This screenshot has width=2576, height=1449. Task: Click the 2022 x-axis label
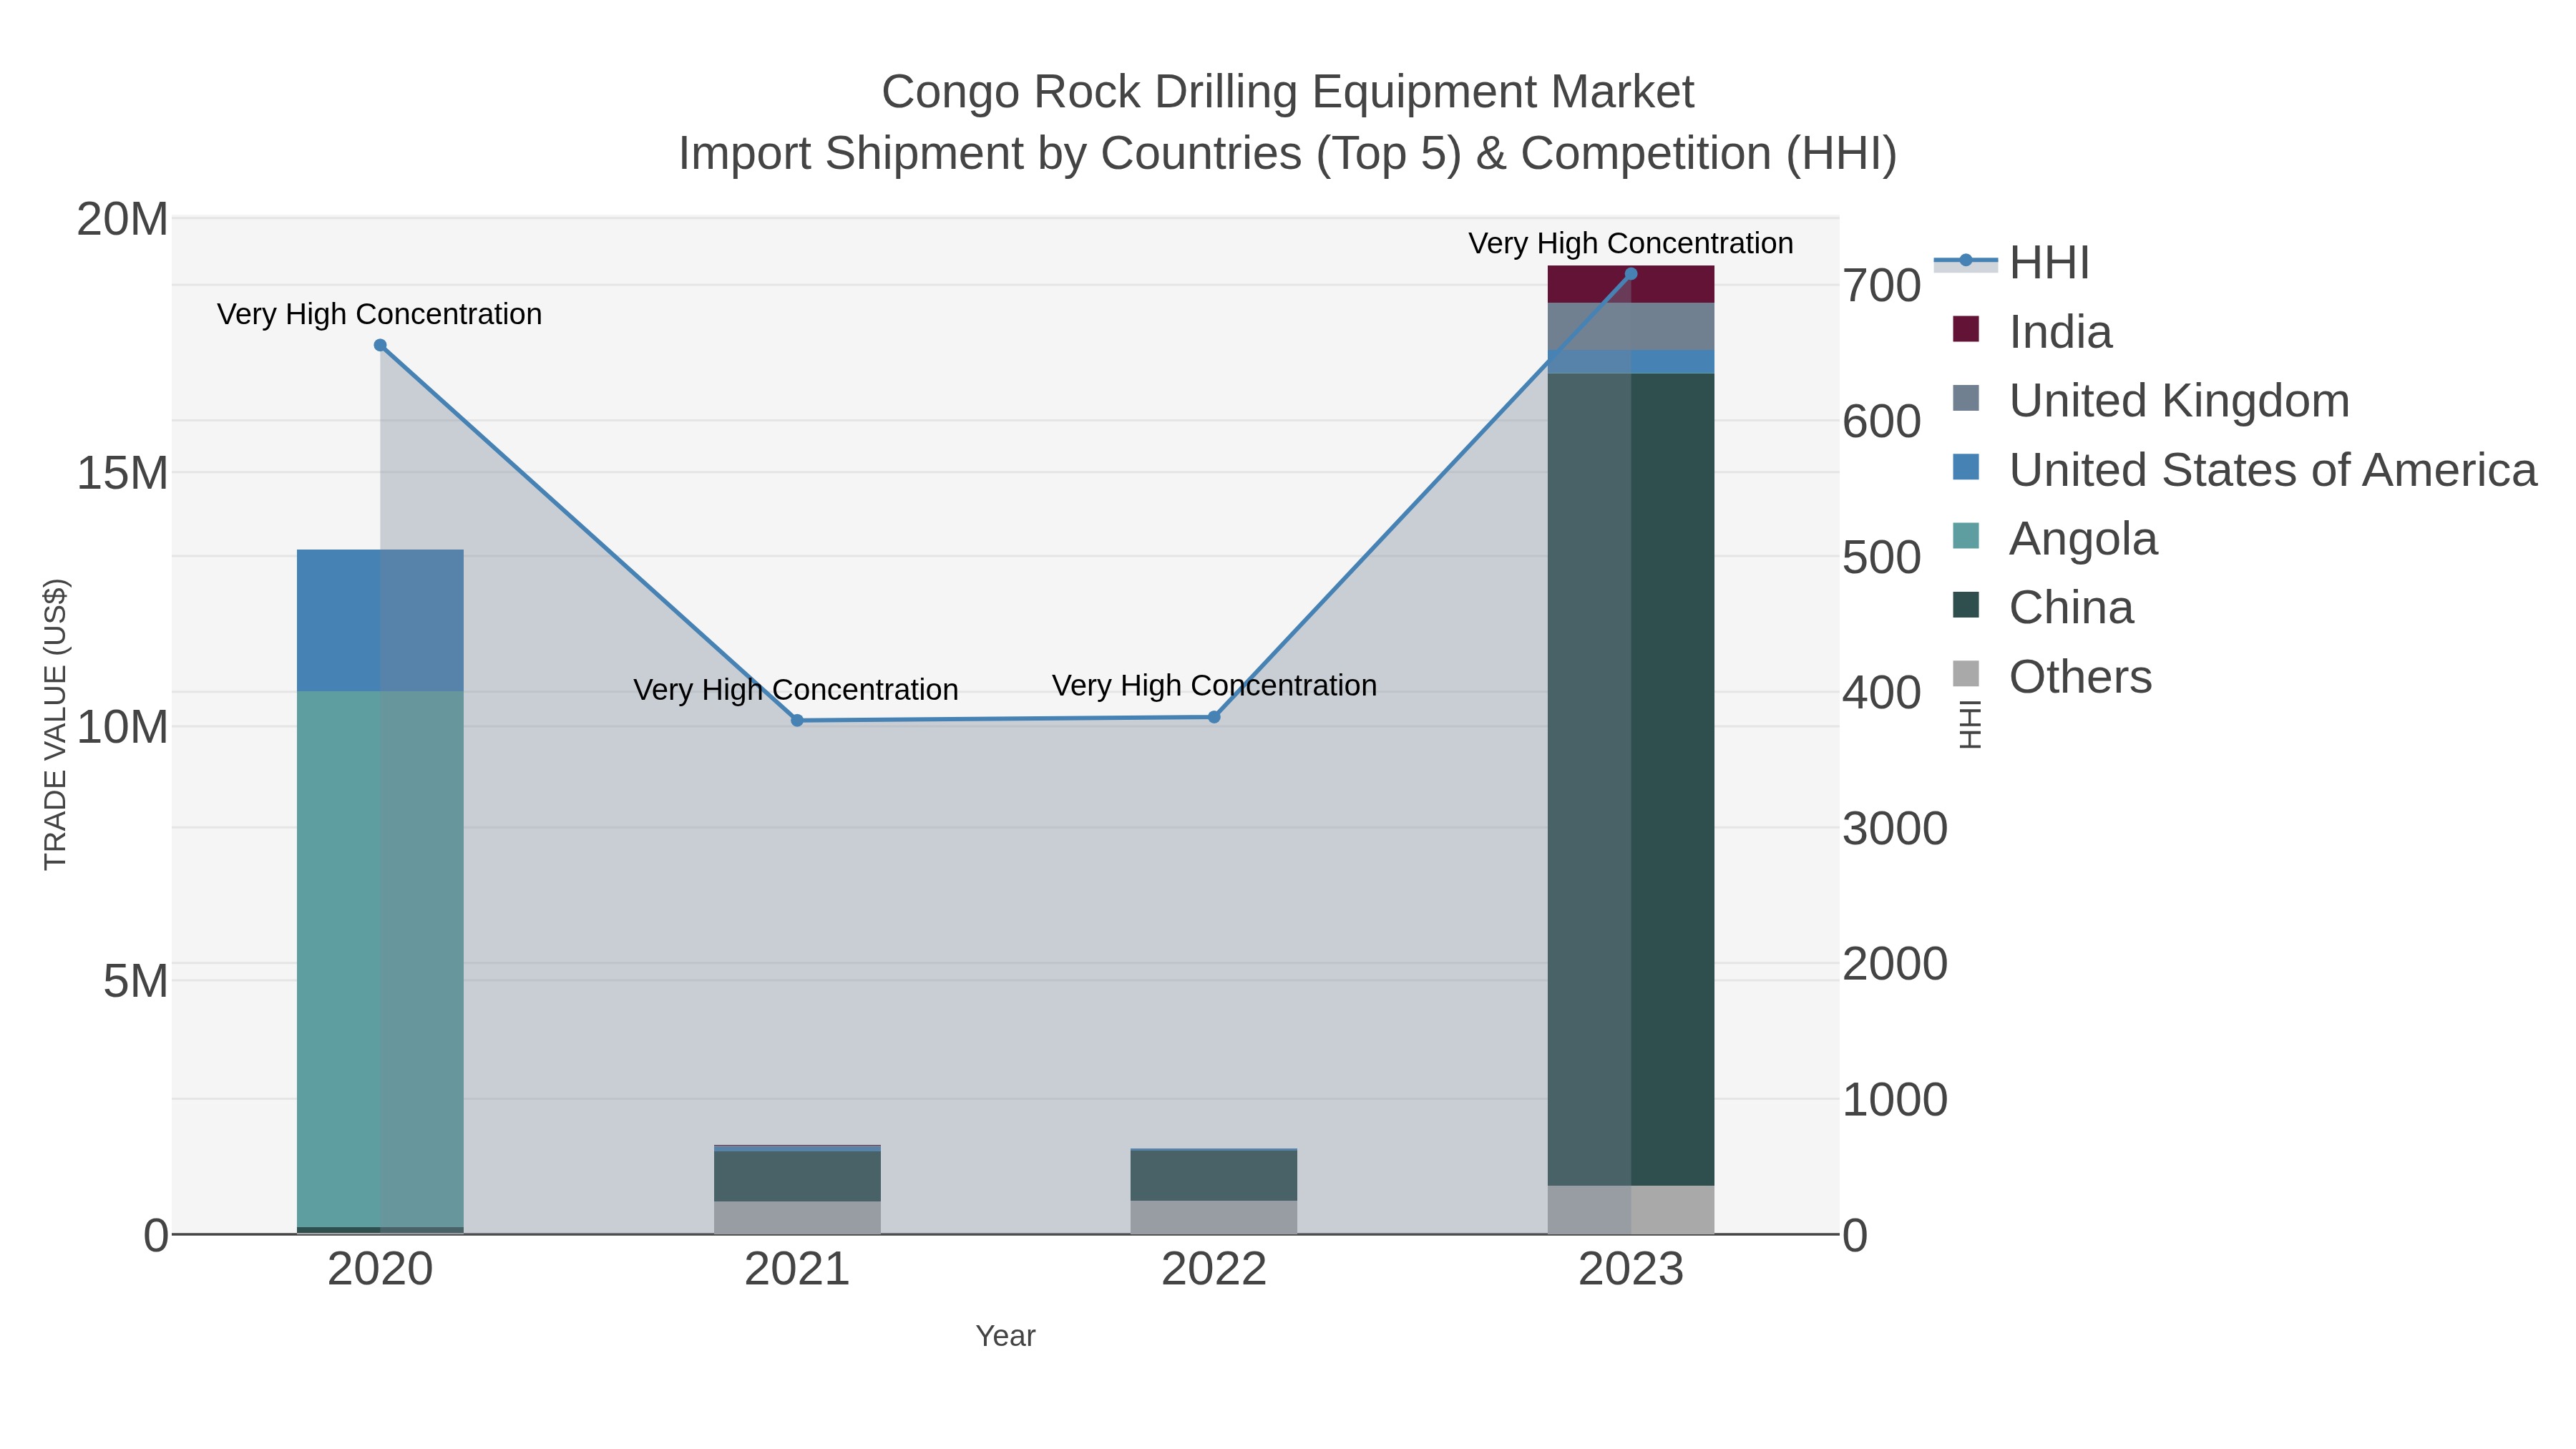coord(1214,1270)
